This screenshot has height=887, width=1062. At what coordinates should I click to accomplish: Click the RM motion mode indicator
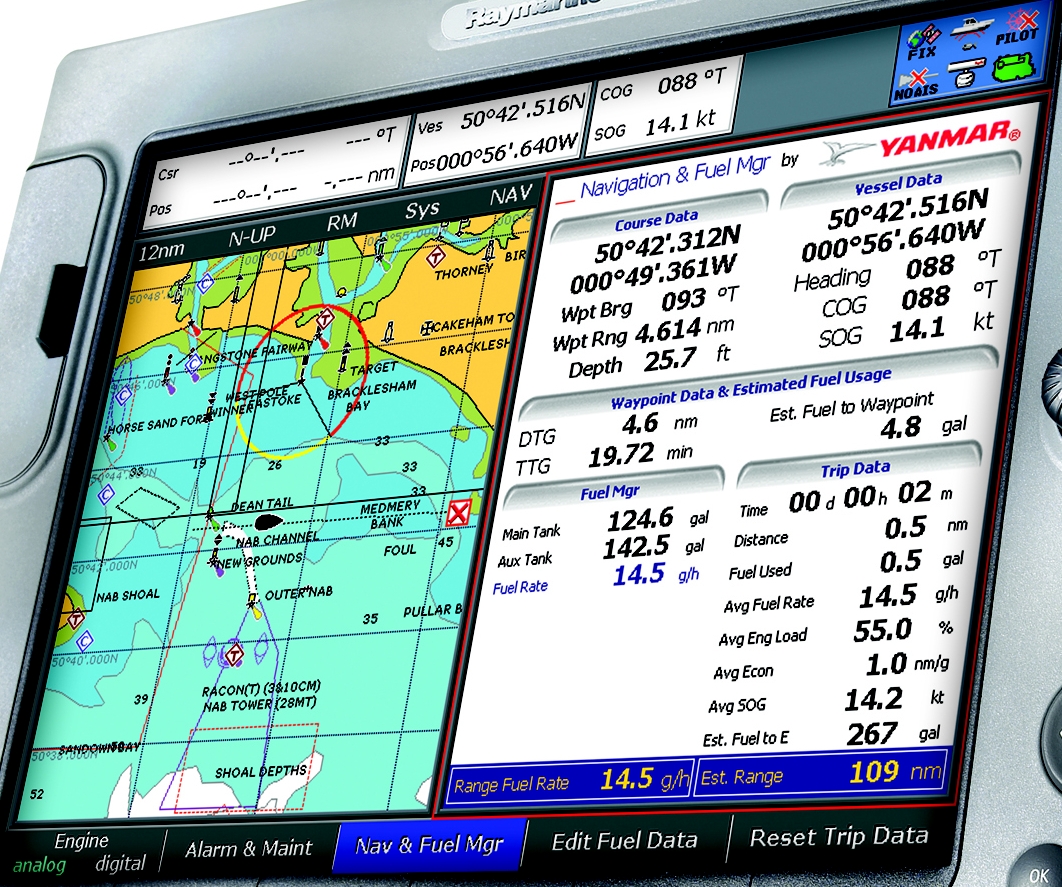(x=341, y=222)
